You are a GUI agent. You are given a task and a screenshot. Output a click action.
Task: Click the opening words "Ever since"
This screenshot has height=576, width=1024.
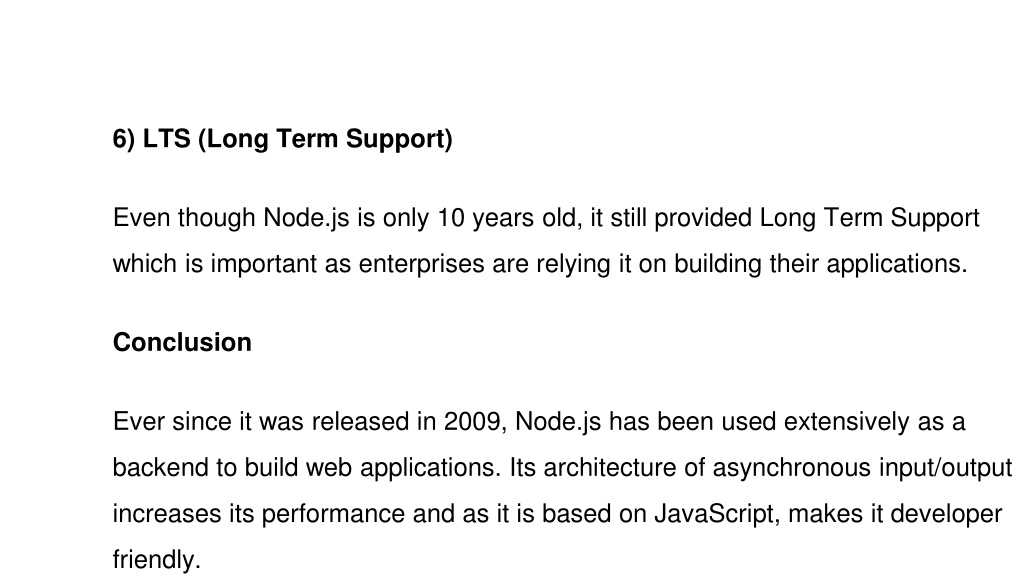(x=172, y=422)
